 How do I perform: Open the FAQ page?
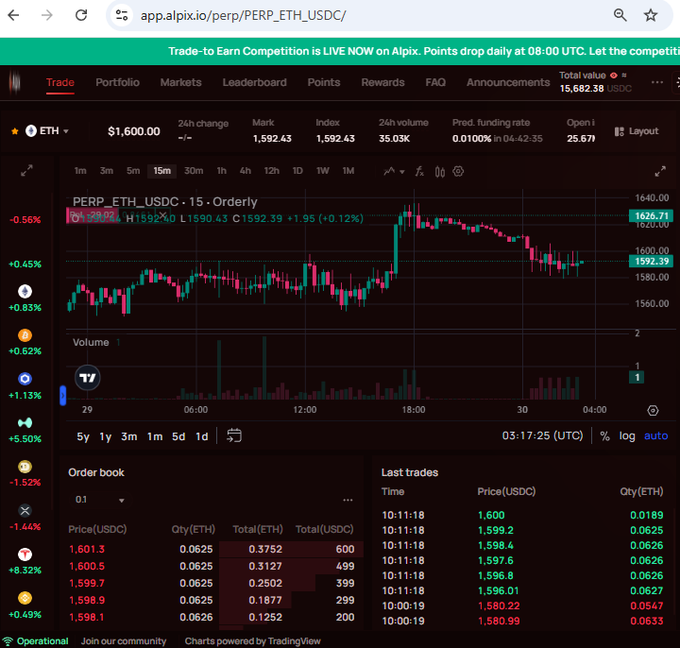click(435, 82)
